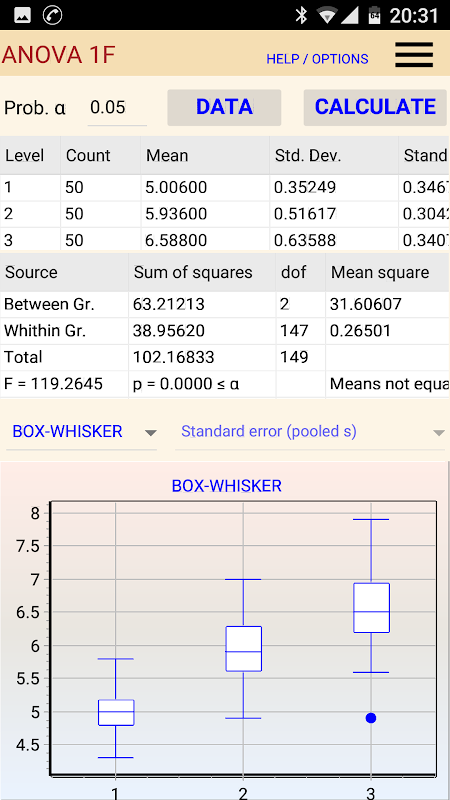Edit the Prob. α value field
Screen dimensions: 450x800
pos(117,108)
